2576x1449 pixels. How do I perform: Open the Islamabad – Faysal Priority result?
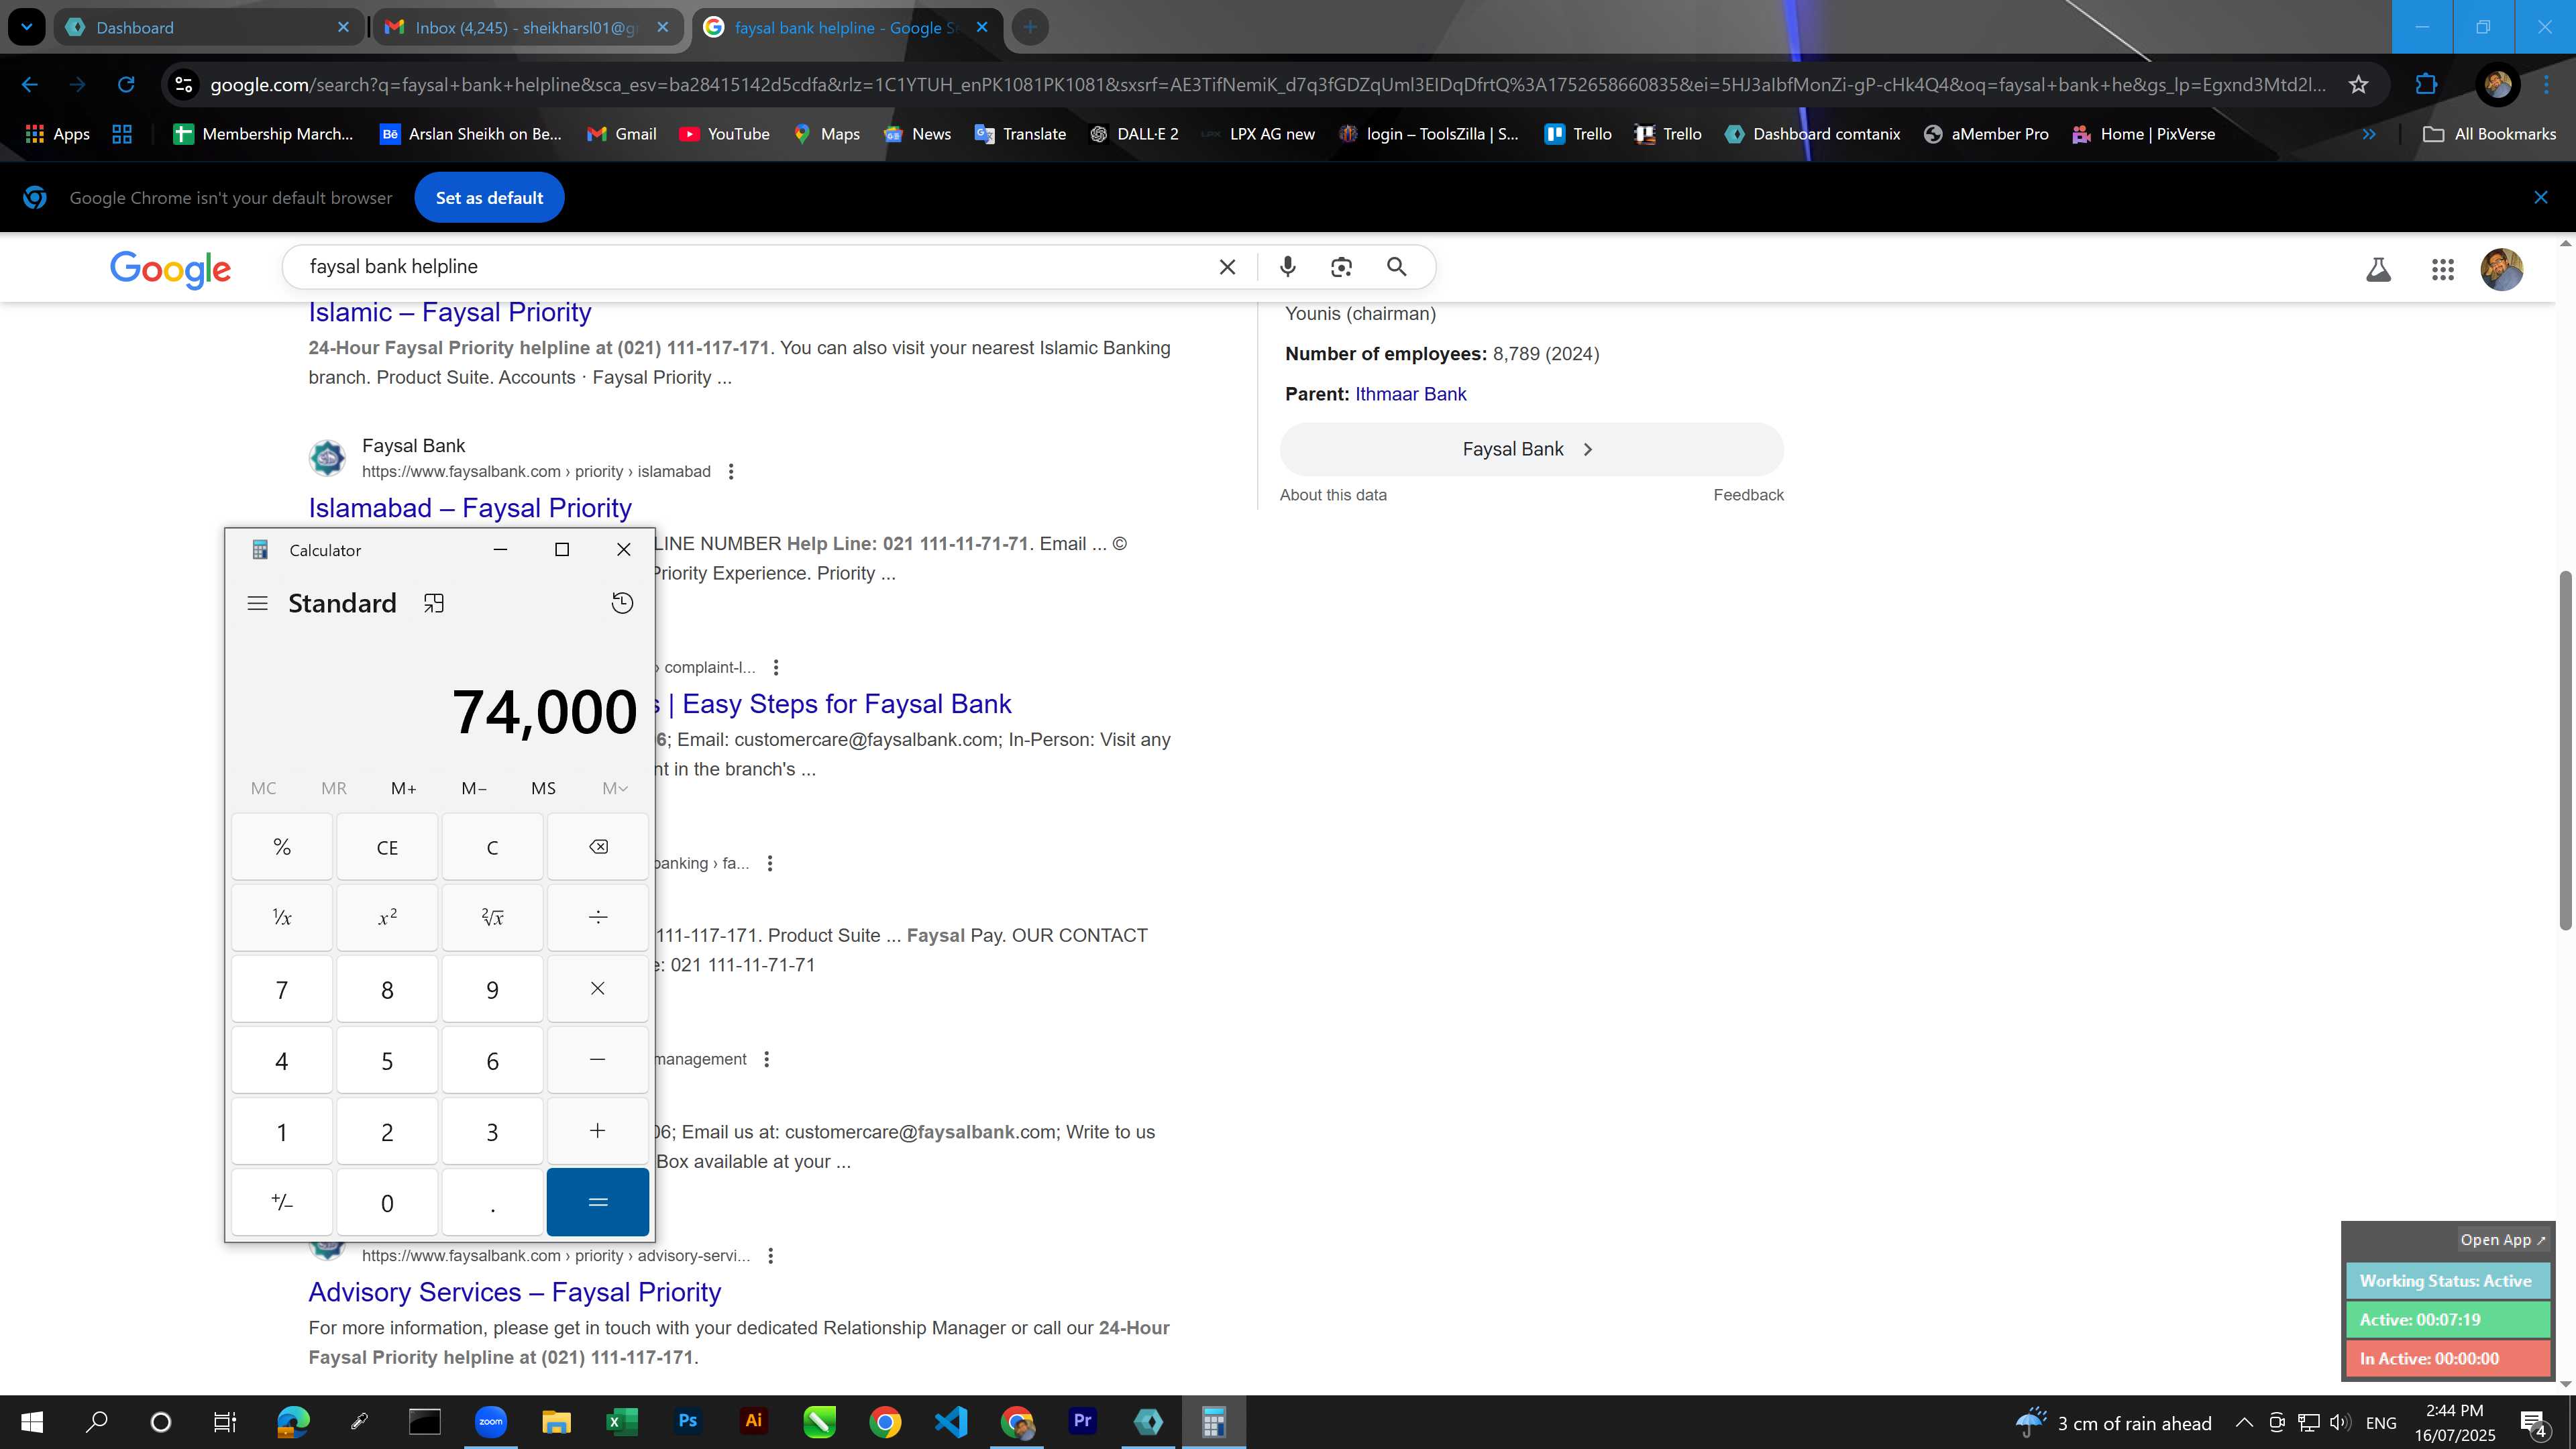[x=470, y=508]
